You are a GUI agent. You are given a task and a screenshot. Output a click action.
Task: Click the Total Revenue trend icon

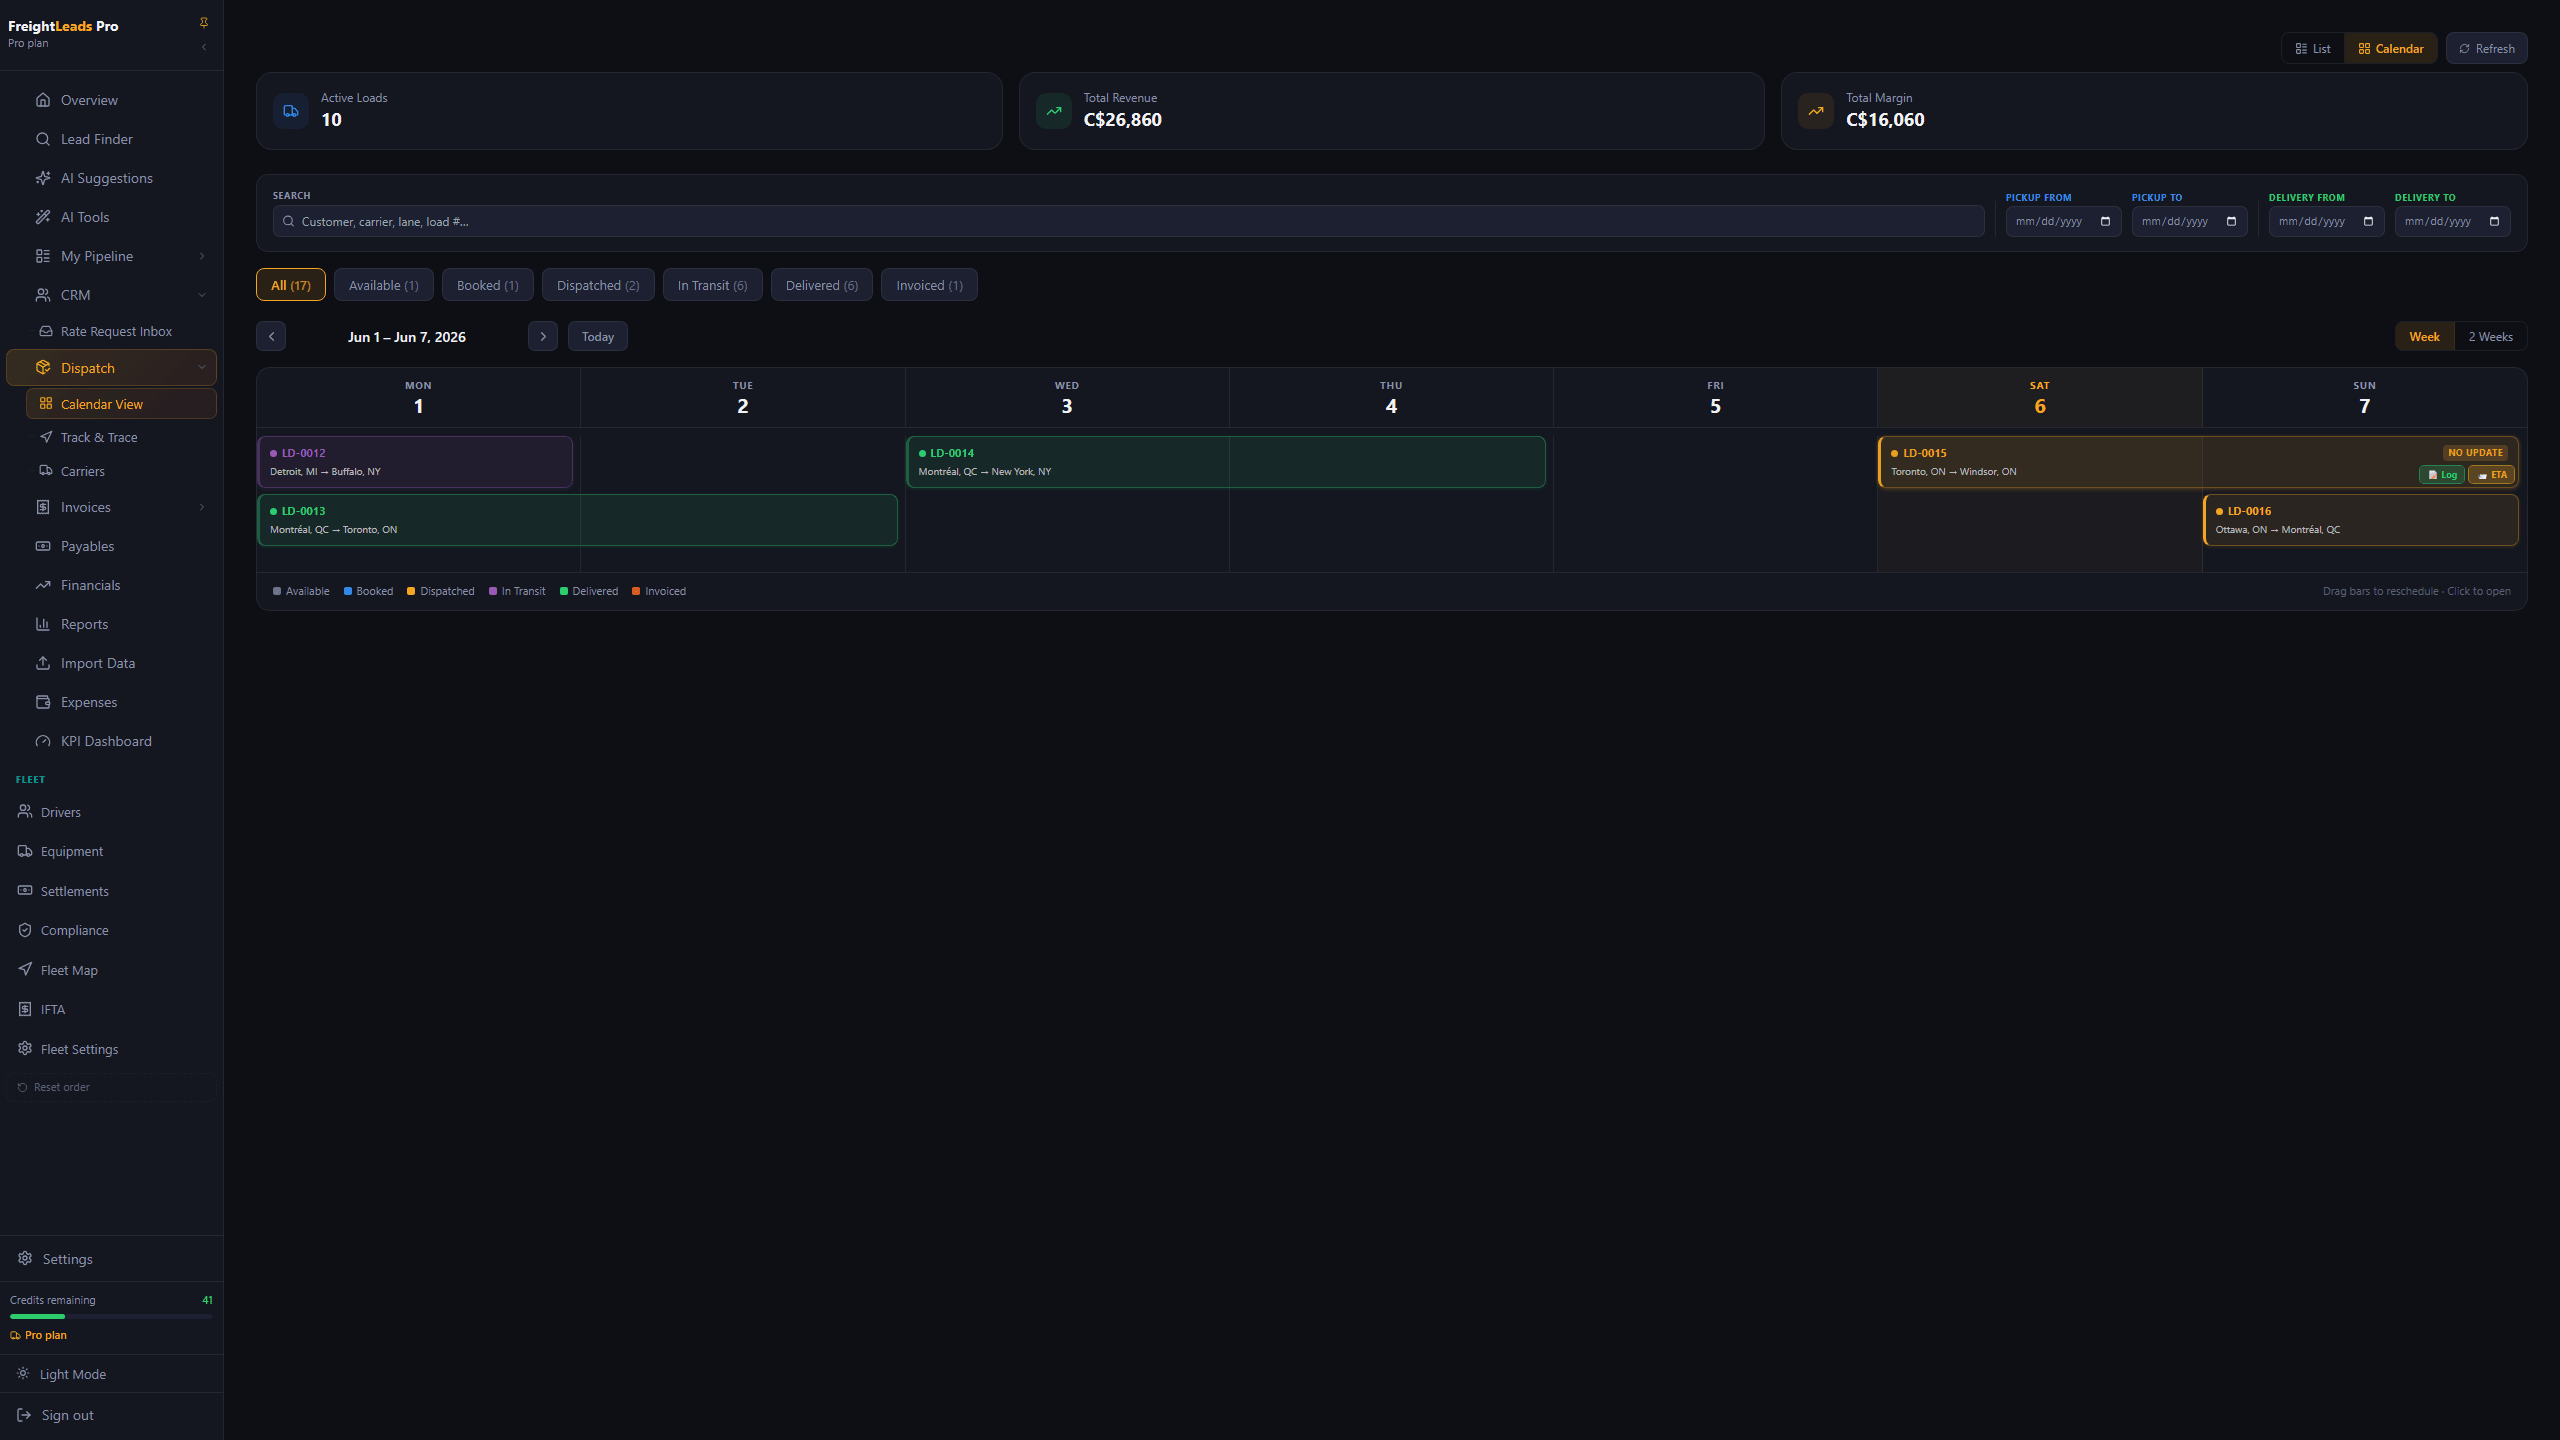pos(1054,111)
